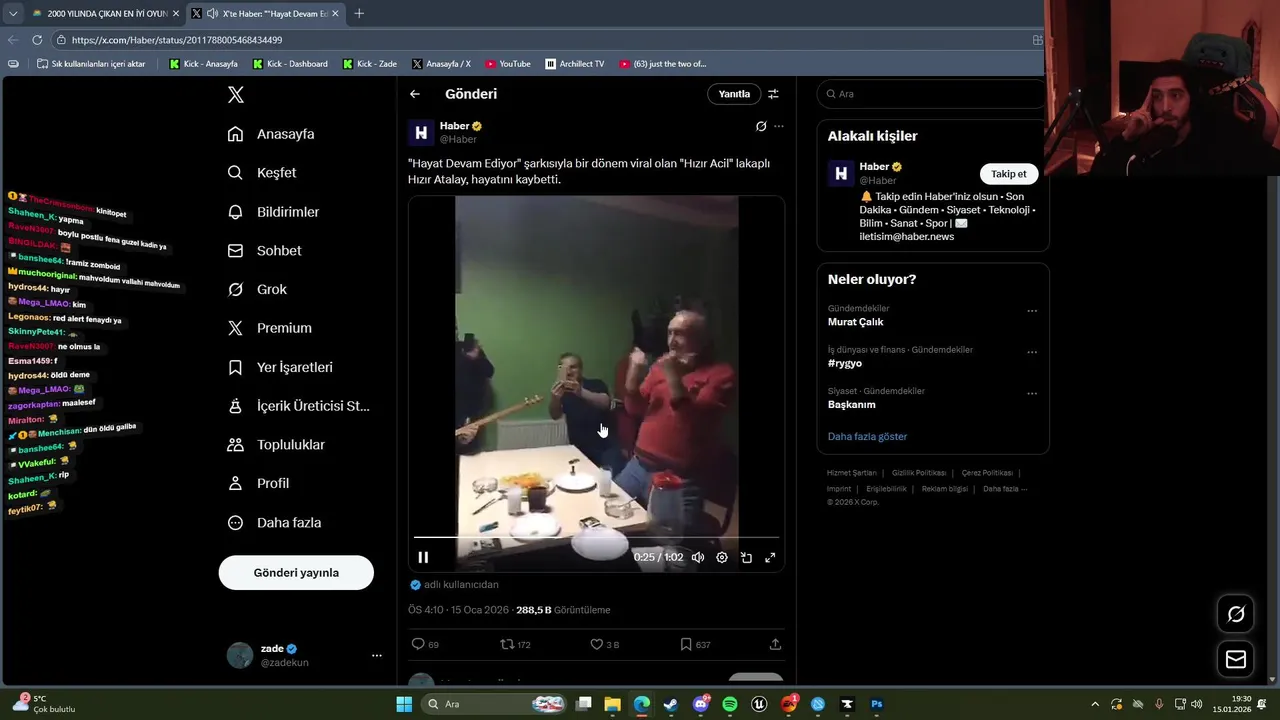Viewport: 1280px width, 720px height.
Task: Close the X'te Haber tab
Action: (x=337, y=14)
